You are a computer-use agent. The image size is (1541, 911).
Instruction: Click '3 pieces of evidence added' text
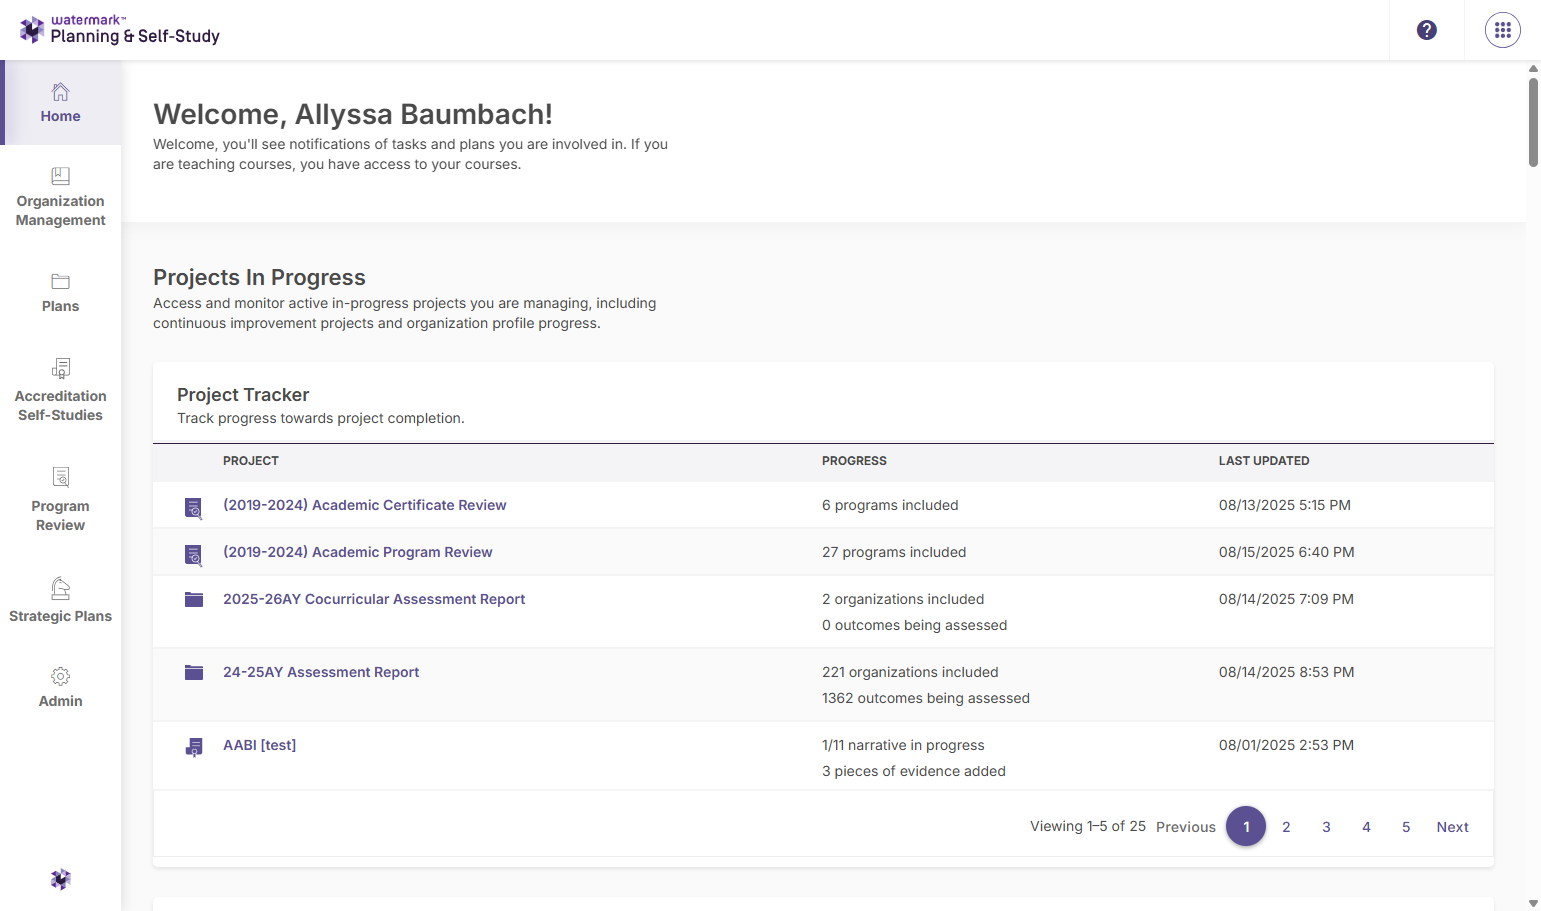(914, 771)
